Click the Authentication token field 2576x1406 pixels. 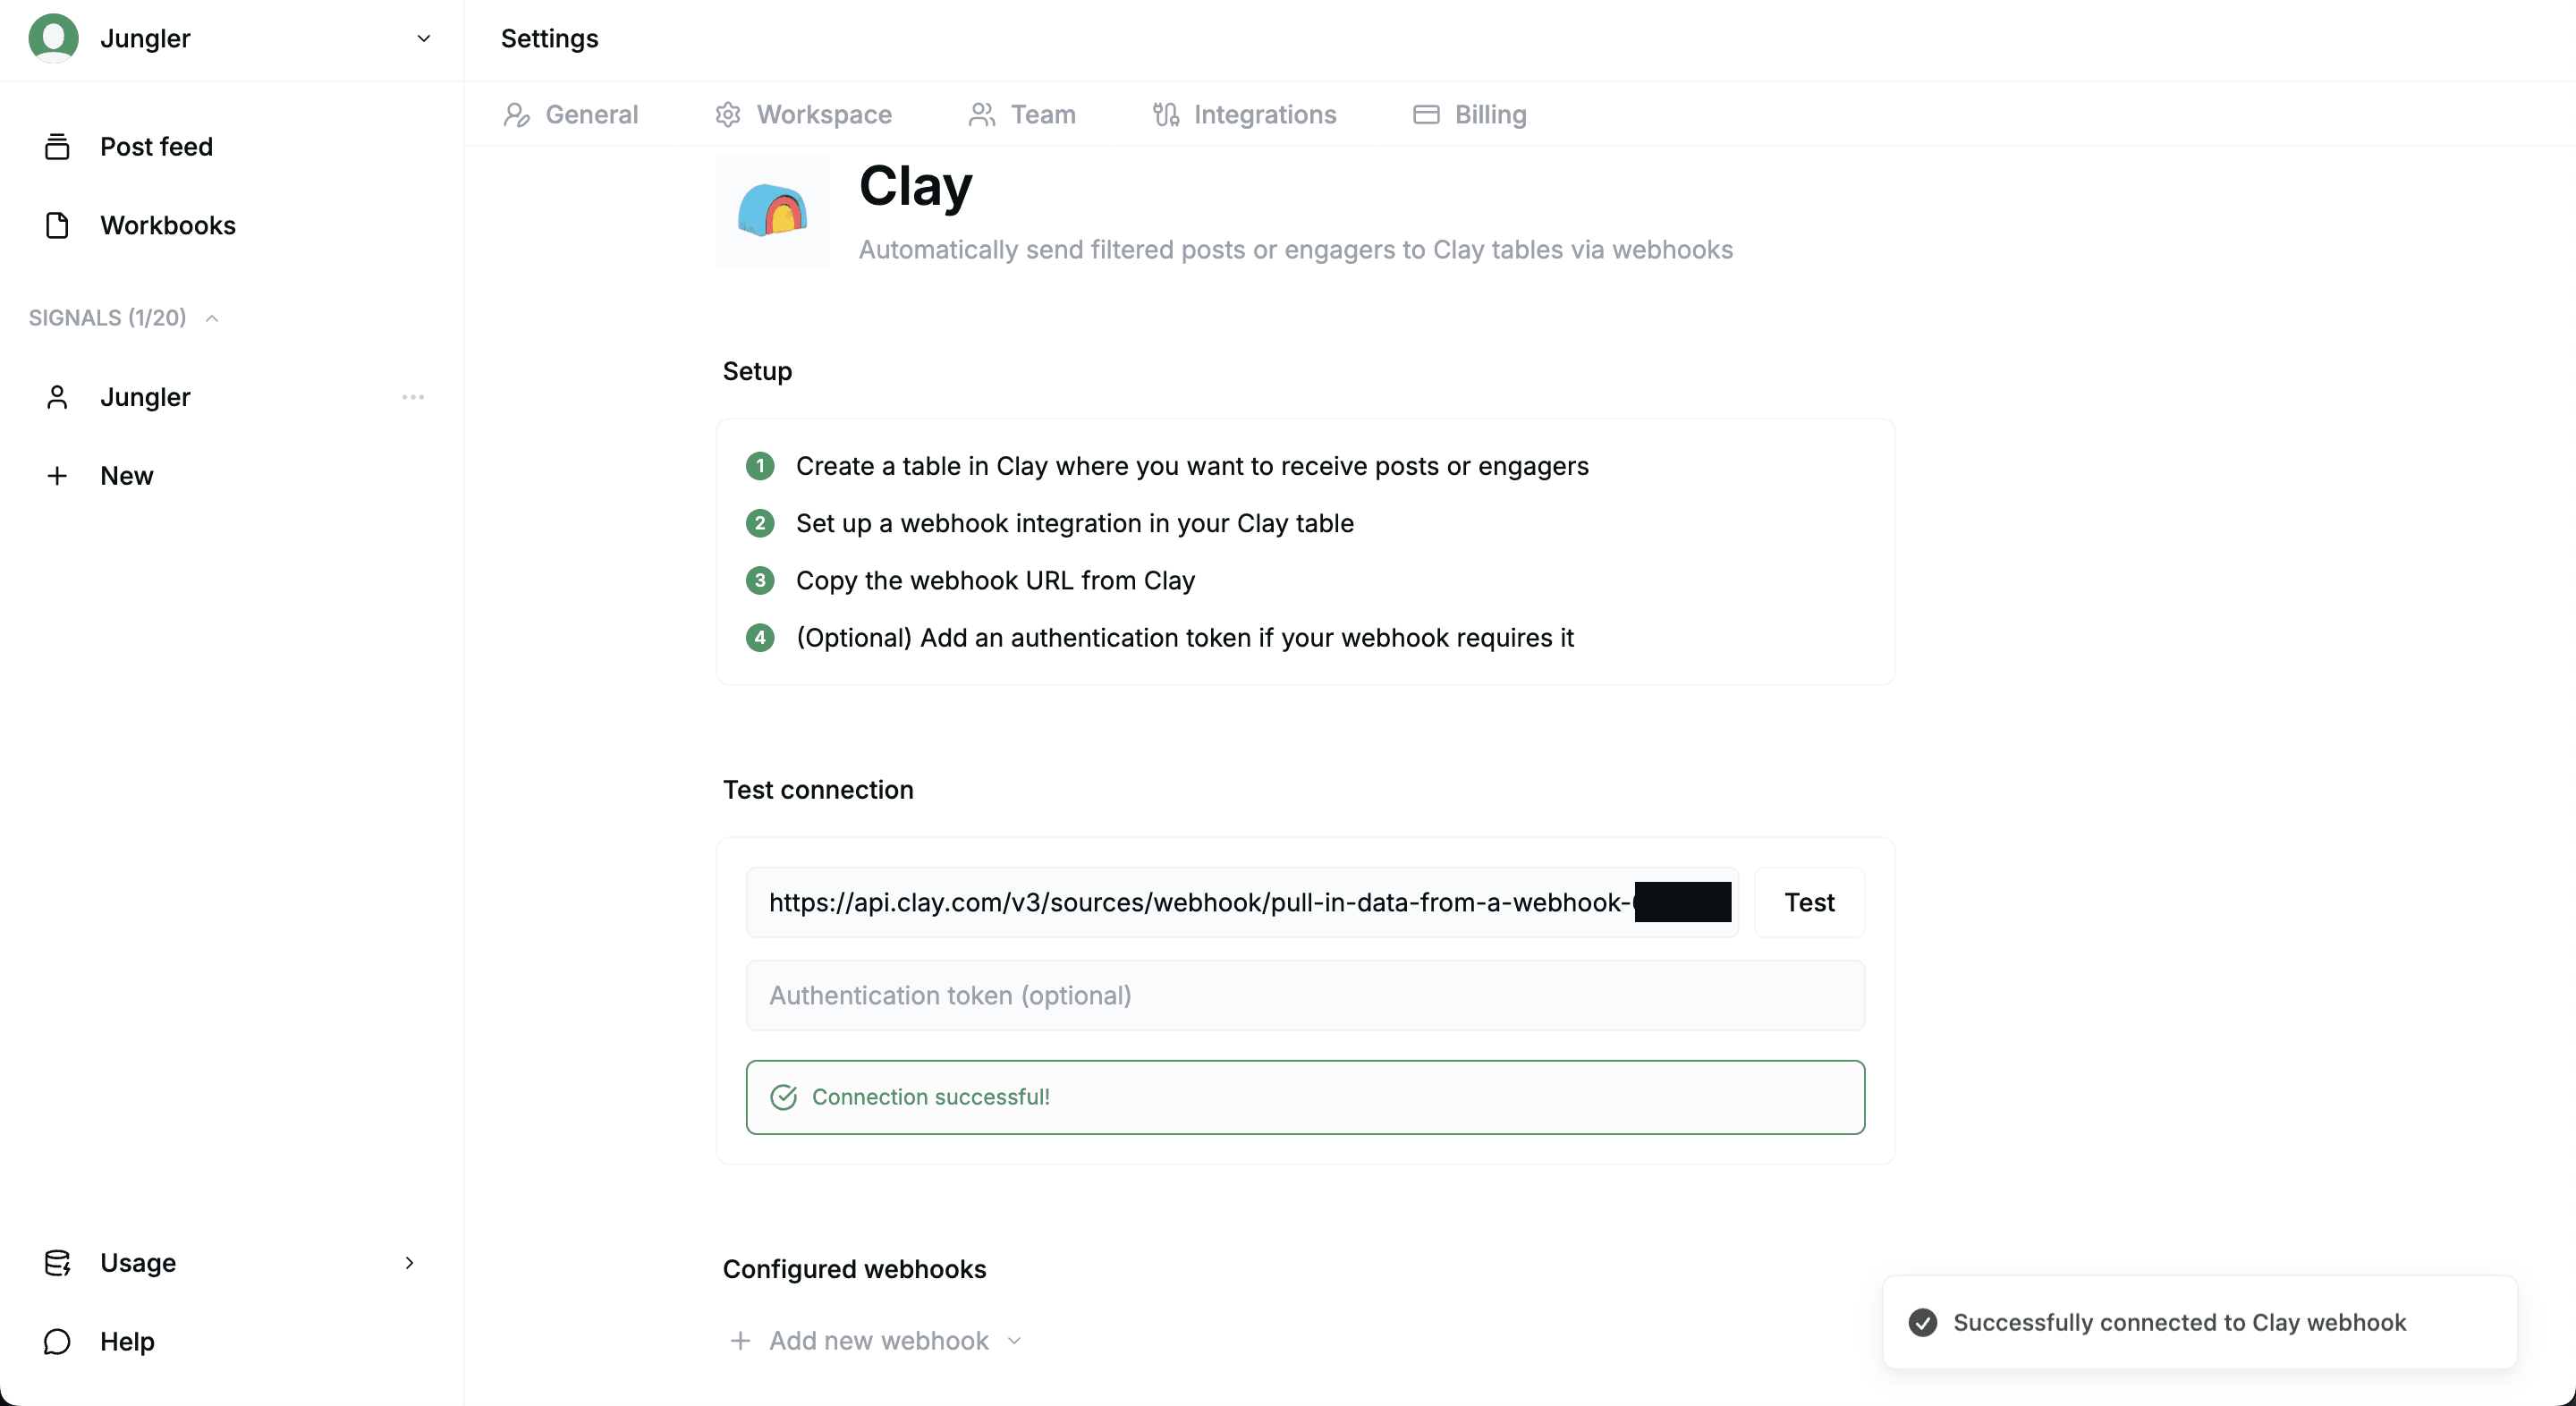coord(1304,995)
